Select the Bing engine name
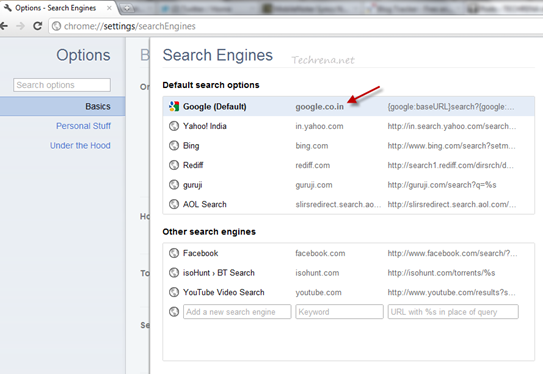This screenshot has width=543, height=374. tap(191, 146)
